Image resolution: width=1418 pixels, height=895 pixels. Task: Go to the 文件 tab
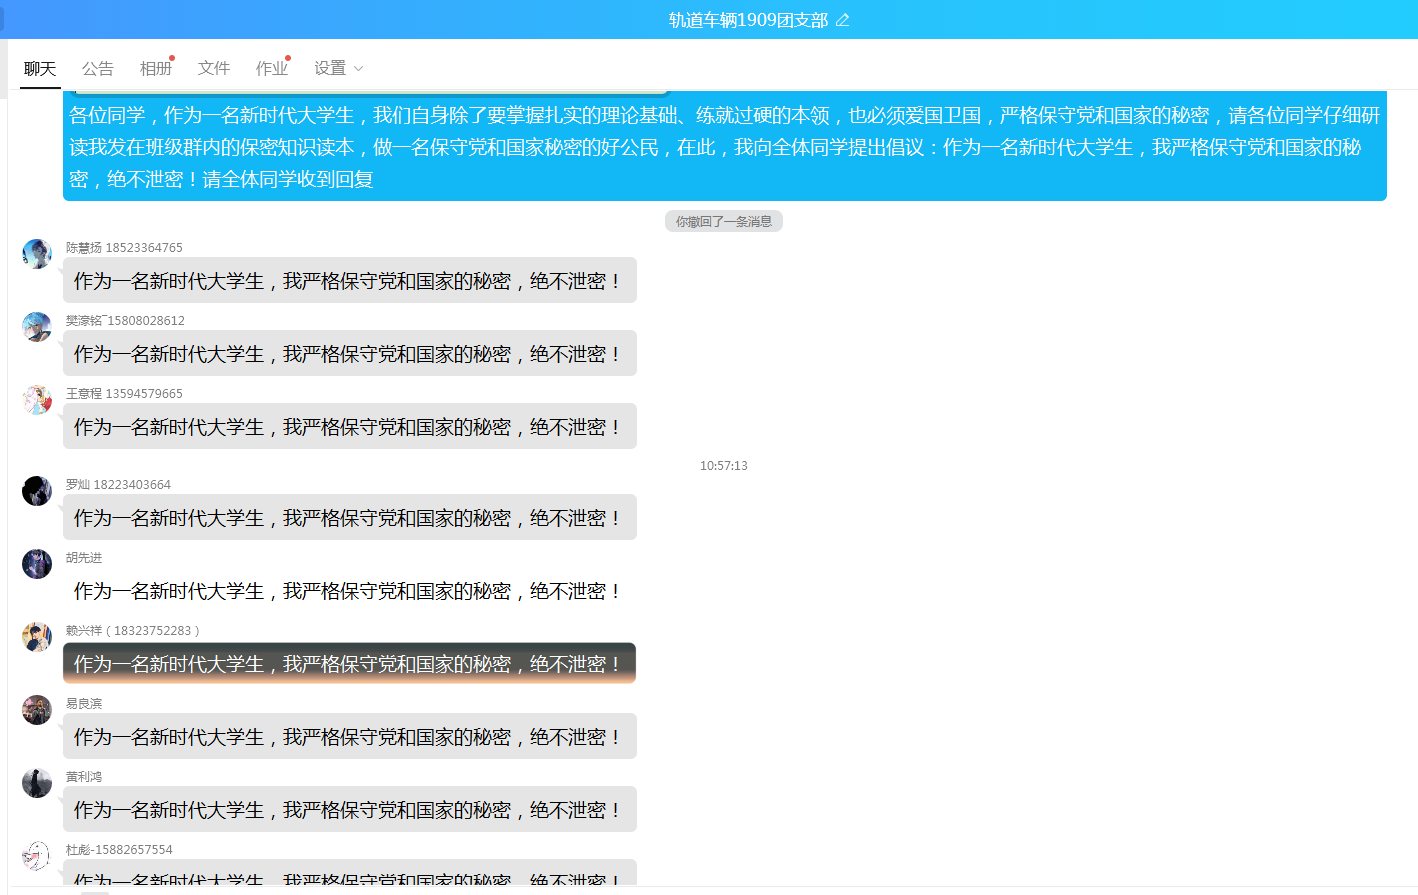coord(214,68)
